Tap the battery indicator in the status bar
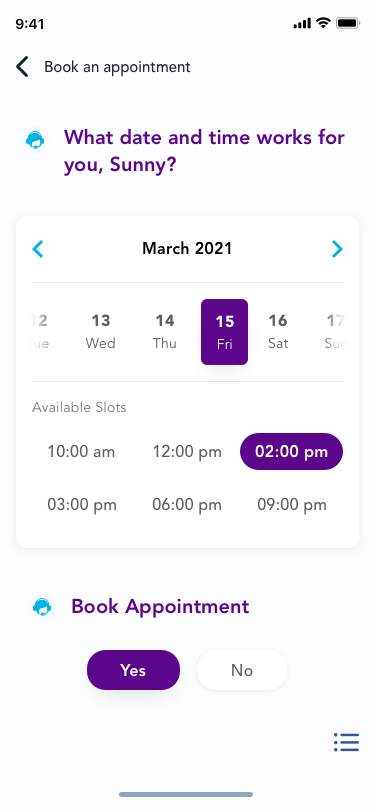Screen dimensions: 375x812 point(348,23)
